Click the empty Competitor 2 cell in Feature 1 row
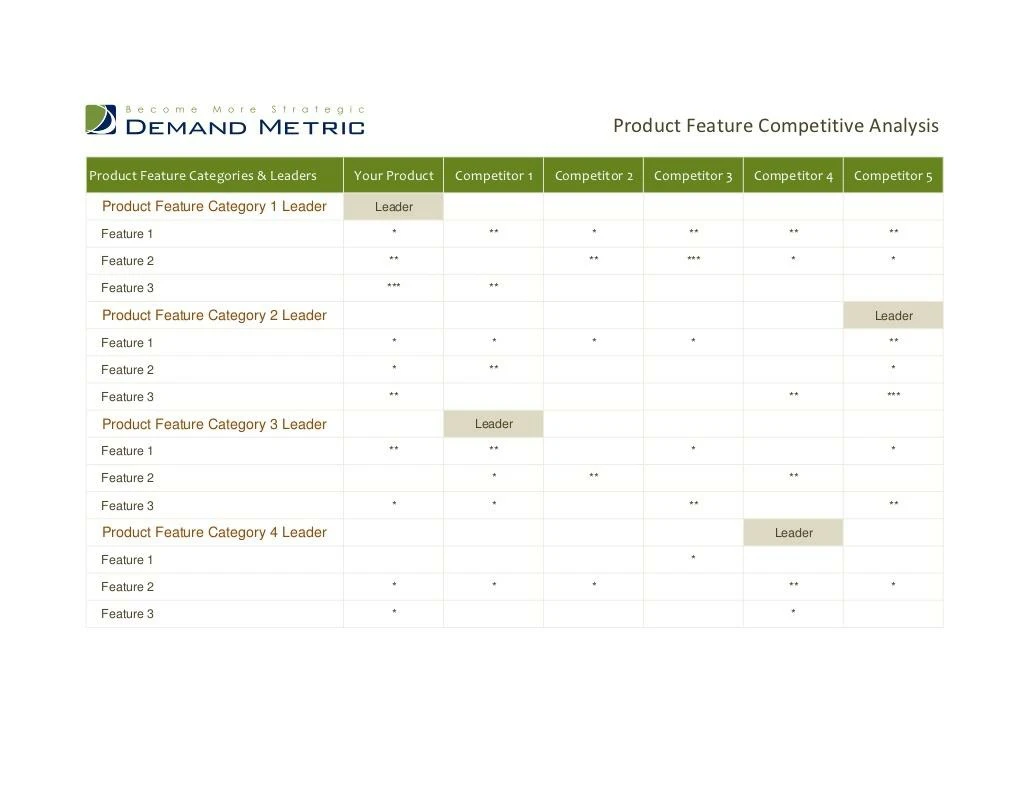This screenshot has width=1024, height=792. point(593,451)
